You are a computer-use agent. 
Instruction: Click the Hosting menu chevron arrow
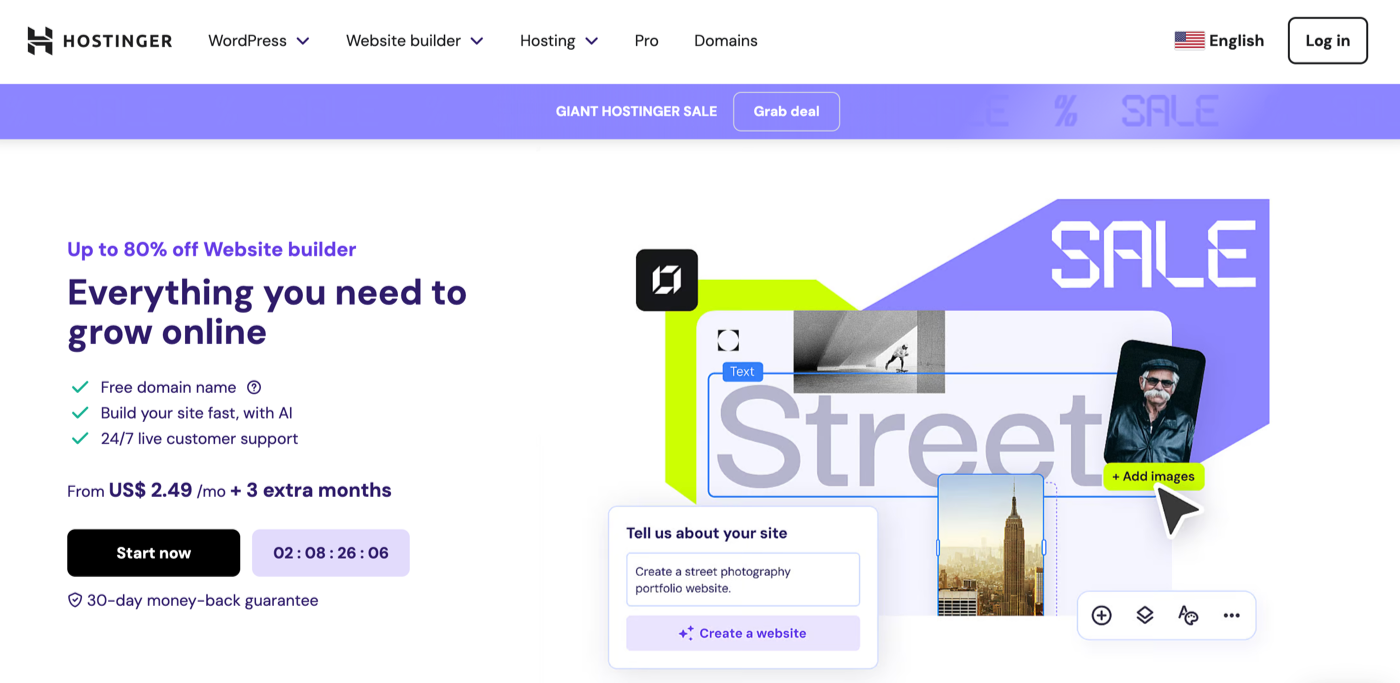click(x=591, y=41)
